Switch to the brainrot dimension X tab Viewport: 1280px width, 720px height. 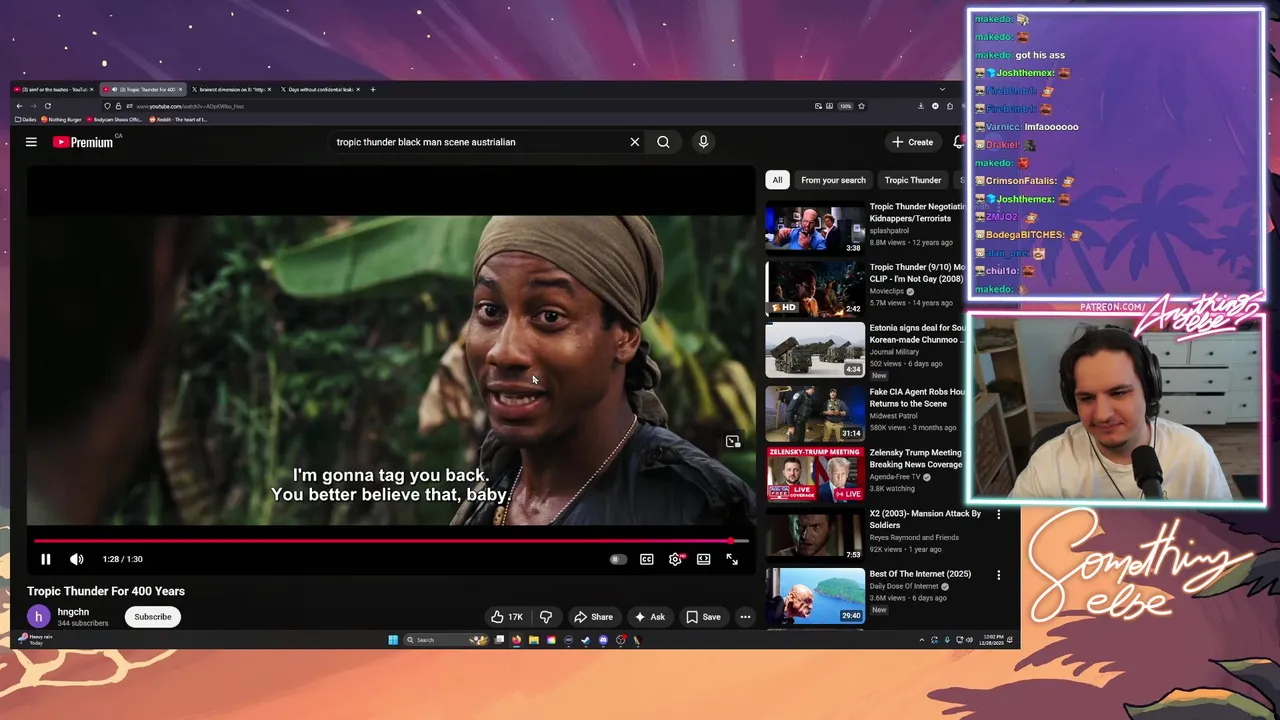point(232,89)
